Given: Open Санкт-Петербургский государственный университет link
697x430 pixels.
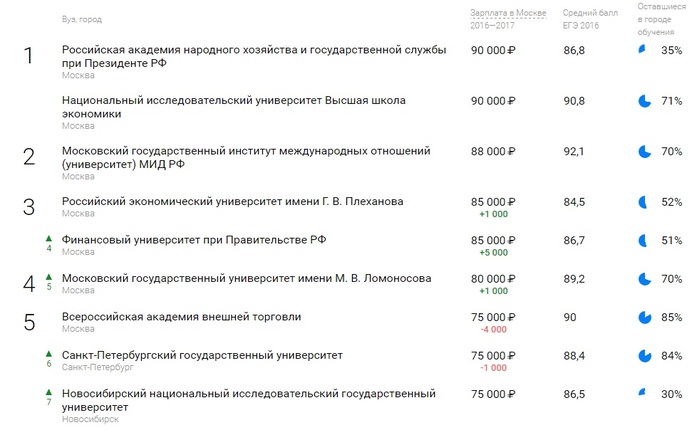Looking at the screenshot, I should (202, 355).
